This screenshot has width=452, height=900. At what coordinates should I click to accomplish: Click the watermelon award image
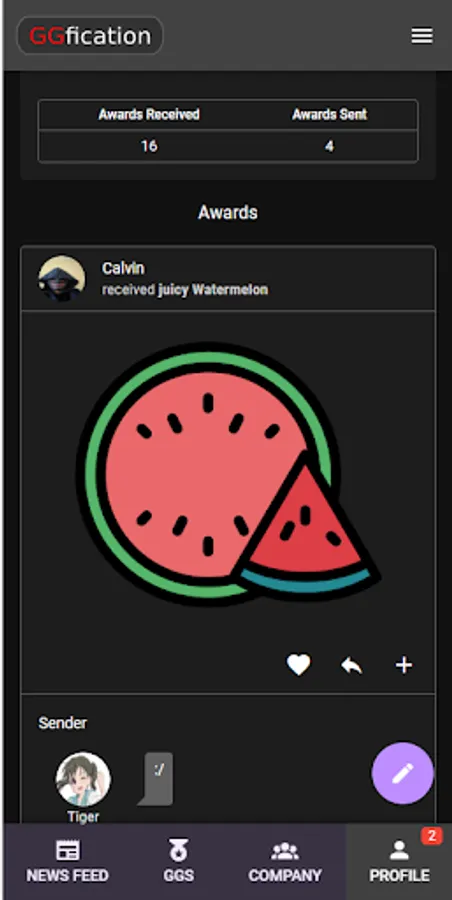click(228, 474)
